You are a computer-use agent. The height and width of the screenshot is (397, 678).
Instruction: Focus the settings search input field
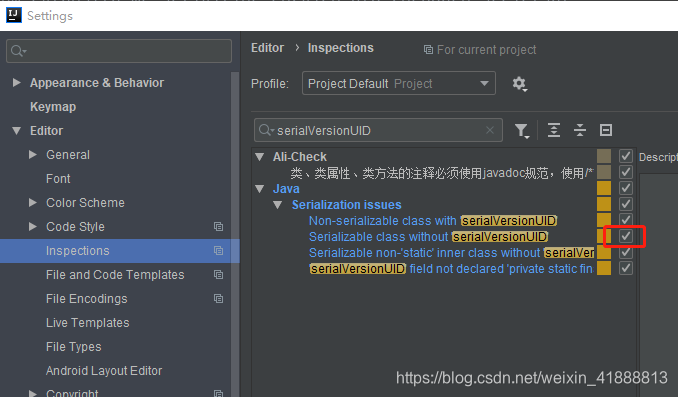(x=119, y=51)
